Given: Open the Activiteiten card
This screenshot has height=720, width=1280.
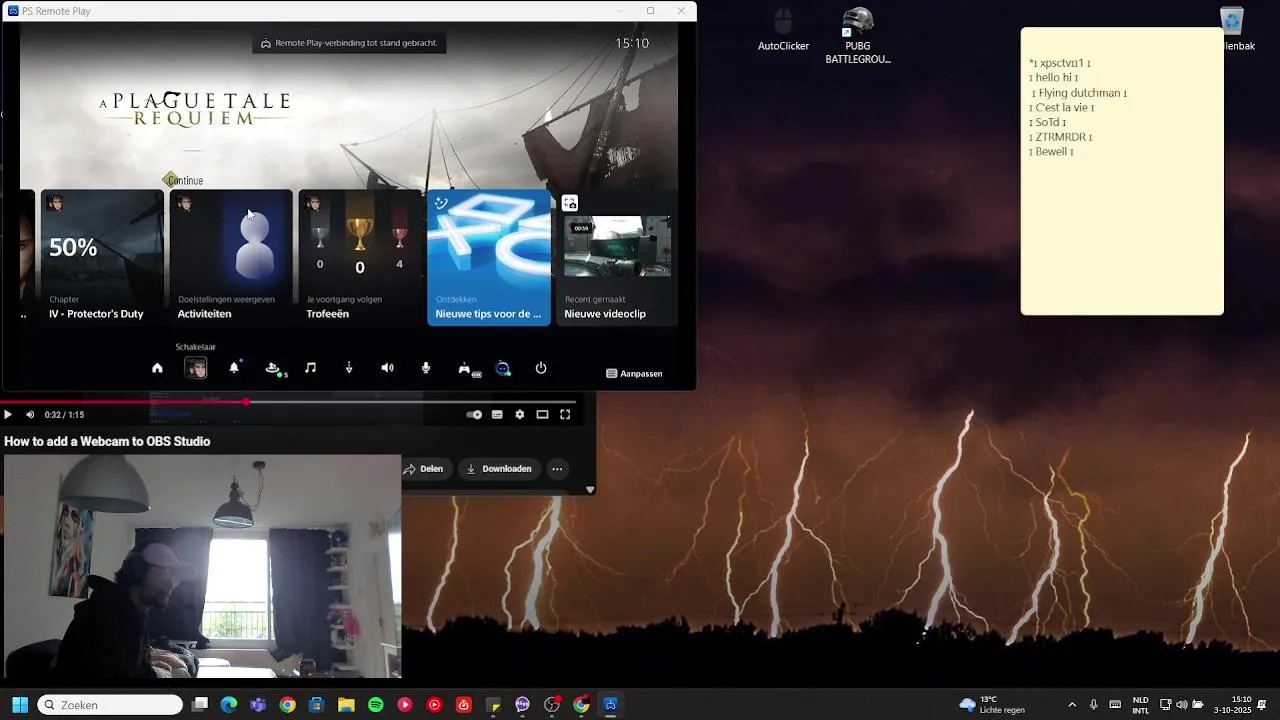Looking at the screenshot, I should pos(231,258).
